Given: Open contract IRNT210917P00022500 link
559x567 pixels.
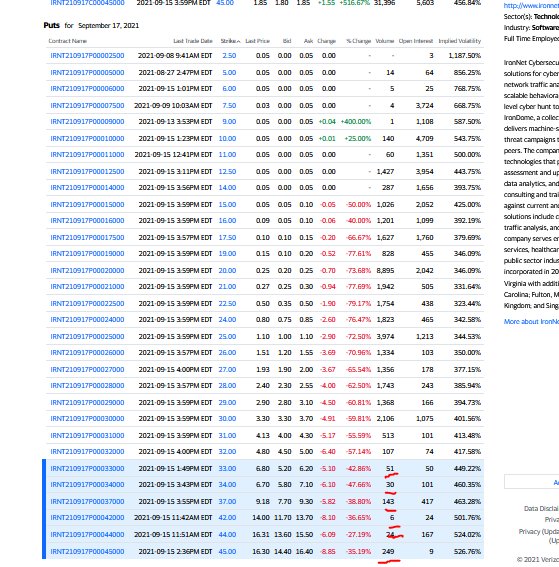Looking at the screenshot, I should [x=87, y=303].
